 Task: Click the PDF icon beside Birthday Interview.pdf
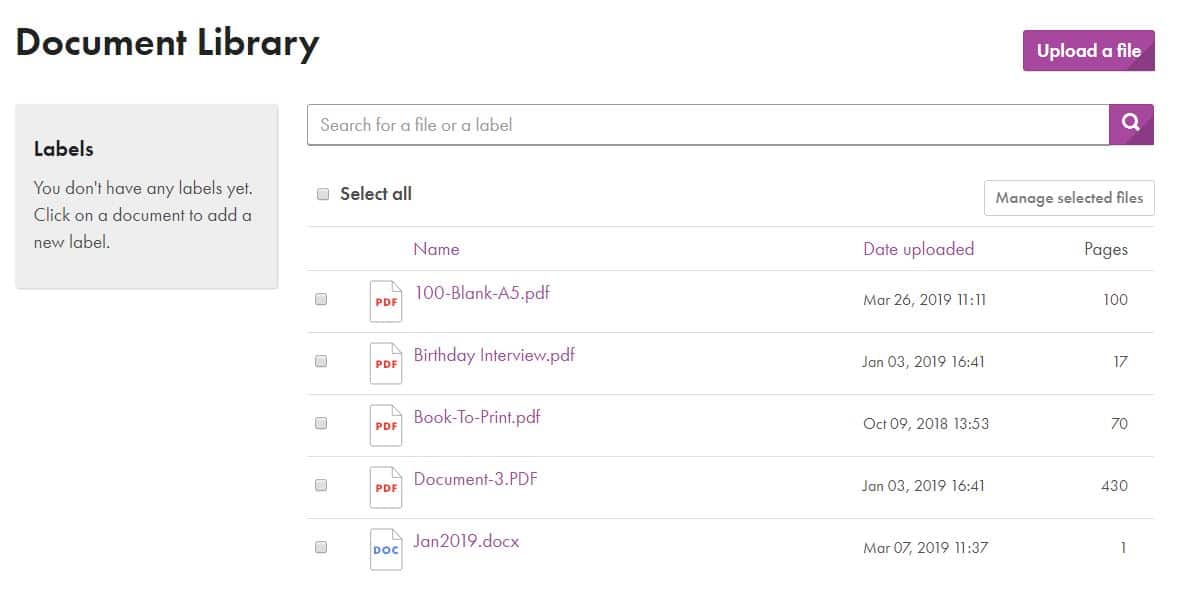[386, 361]
